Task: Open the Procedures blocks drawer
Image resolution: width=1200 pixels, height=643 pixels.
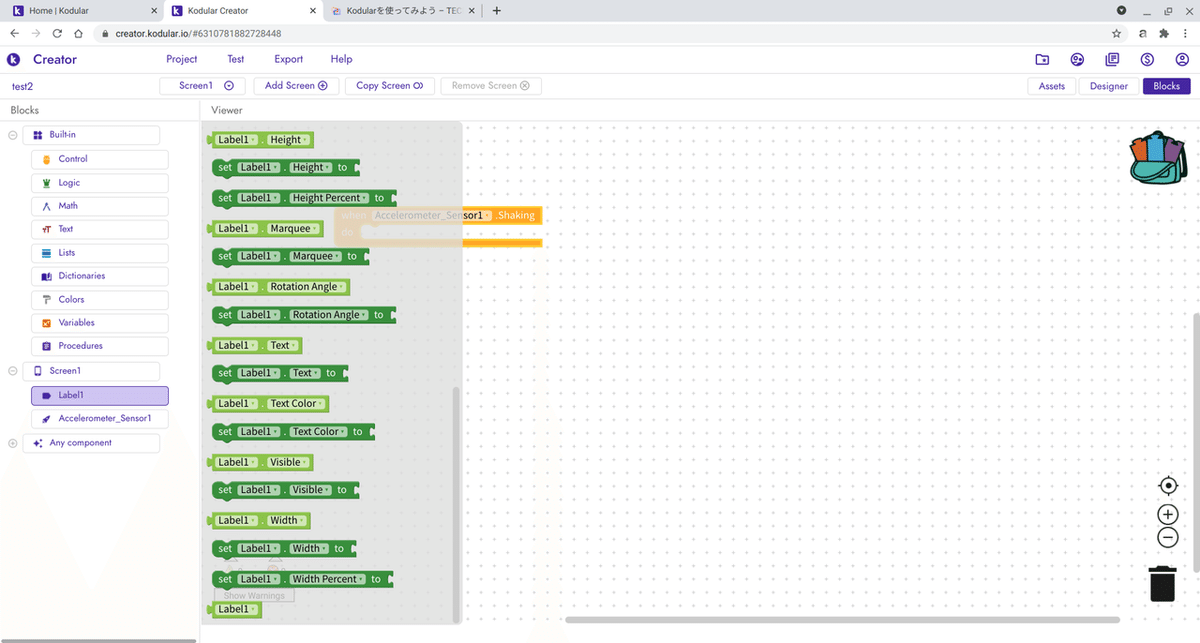Action: point(99,346)
